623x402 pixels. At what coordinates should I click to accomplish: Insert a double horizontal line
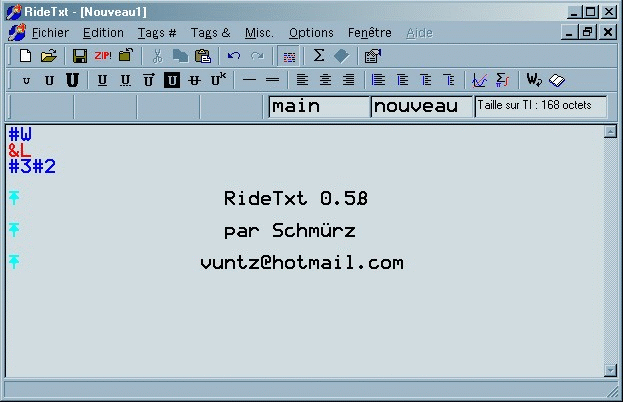click(272, 80)
